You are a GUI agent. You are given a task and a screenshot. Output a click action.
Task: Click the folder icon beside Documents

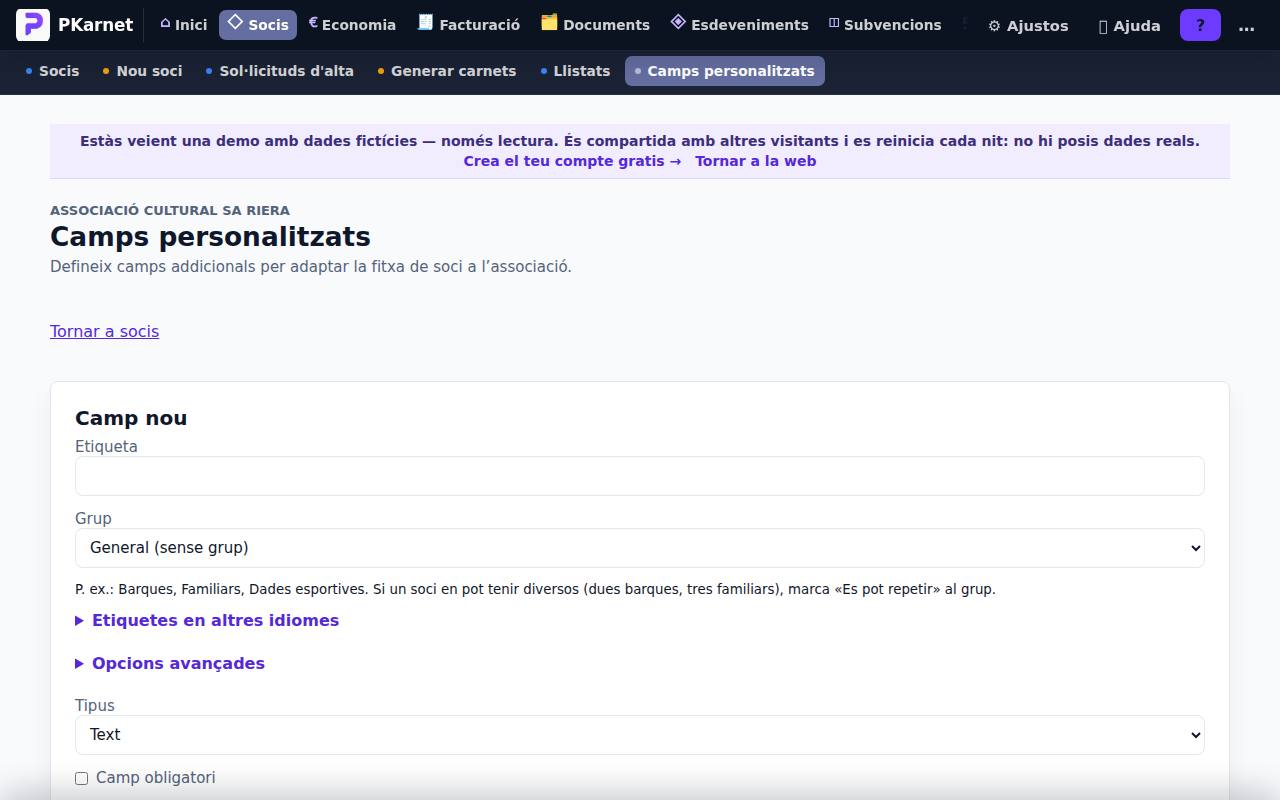549,22
